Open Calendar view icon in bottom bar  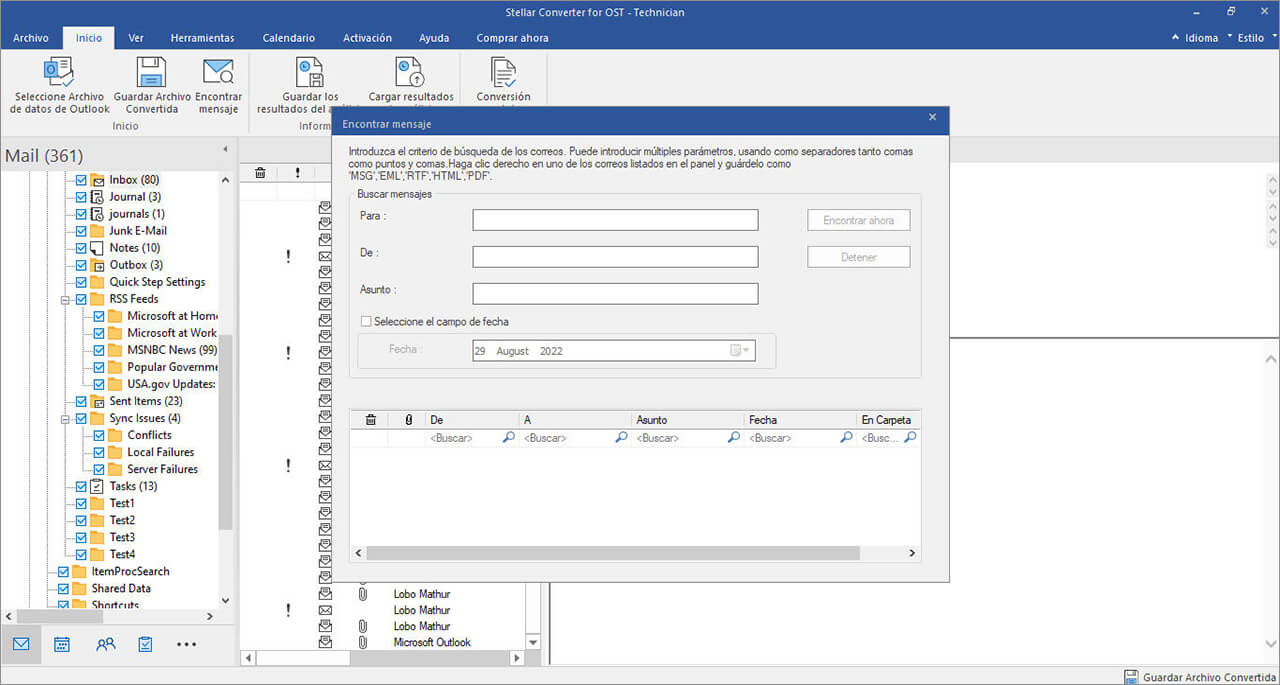pos(62,644)
